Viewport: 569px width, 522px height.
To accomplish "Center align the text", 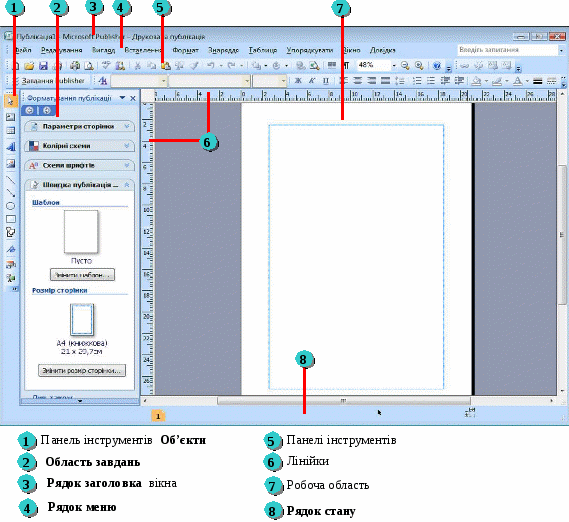I will (x=357, y=81).
